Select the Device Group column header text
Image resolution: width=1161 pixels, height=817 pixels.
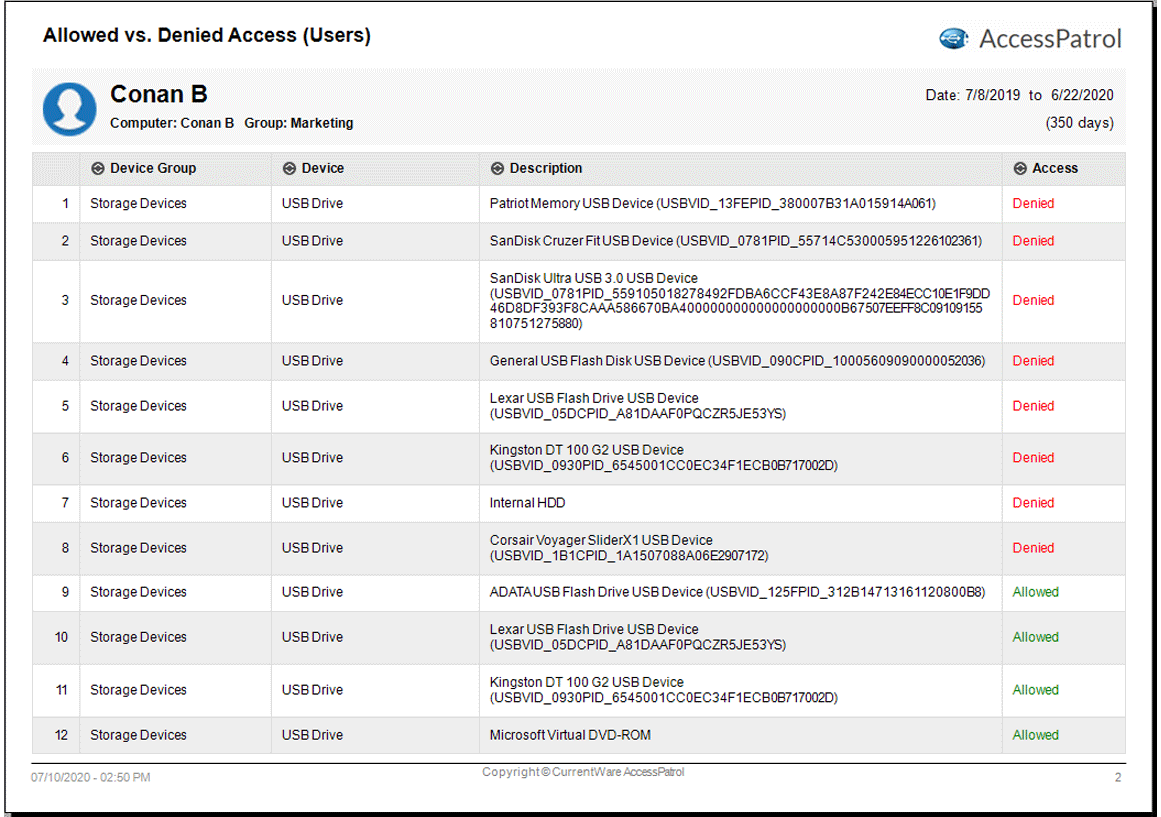pyautogui.click(x=153, y=168)
